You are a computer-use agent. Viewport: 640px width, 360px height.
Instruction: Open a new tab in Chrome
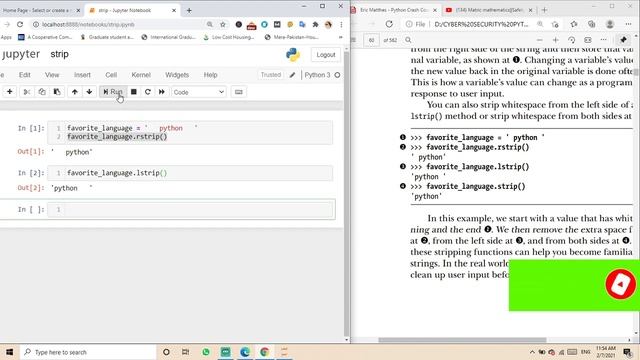pyautogui.click(x=189, y=10)
